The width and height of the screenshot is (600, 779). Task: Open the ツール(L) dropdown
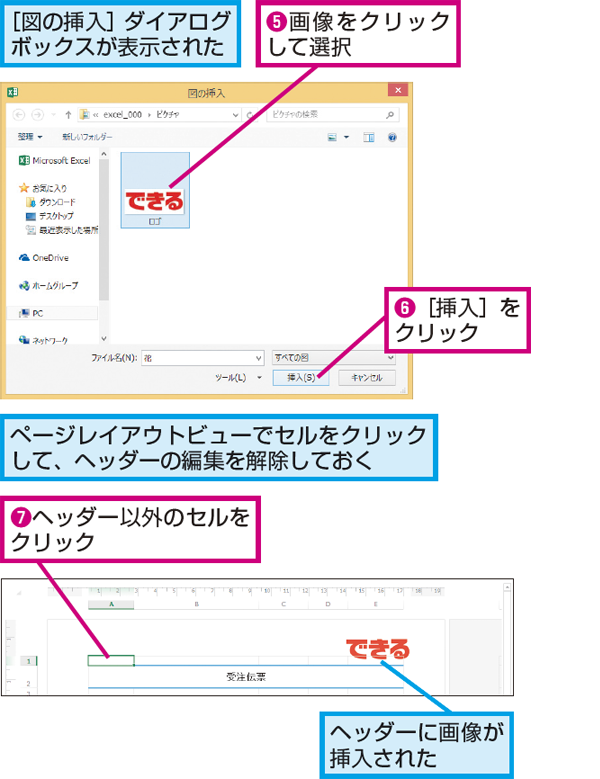click(x=238, y=378)
